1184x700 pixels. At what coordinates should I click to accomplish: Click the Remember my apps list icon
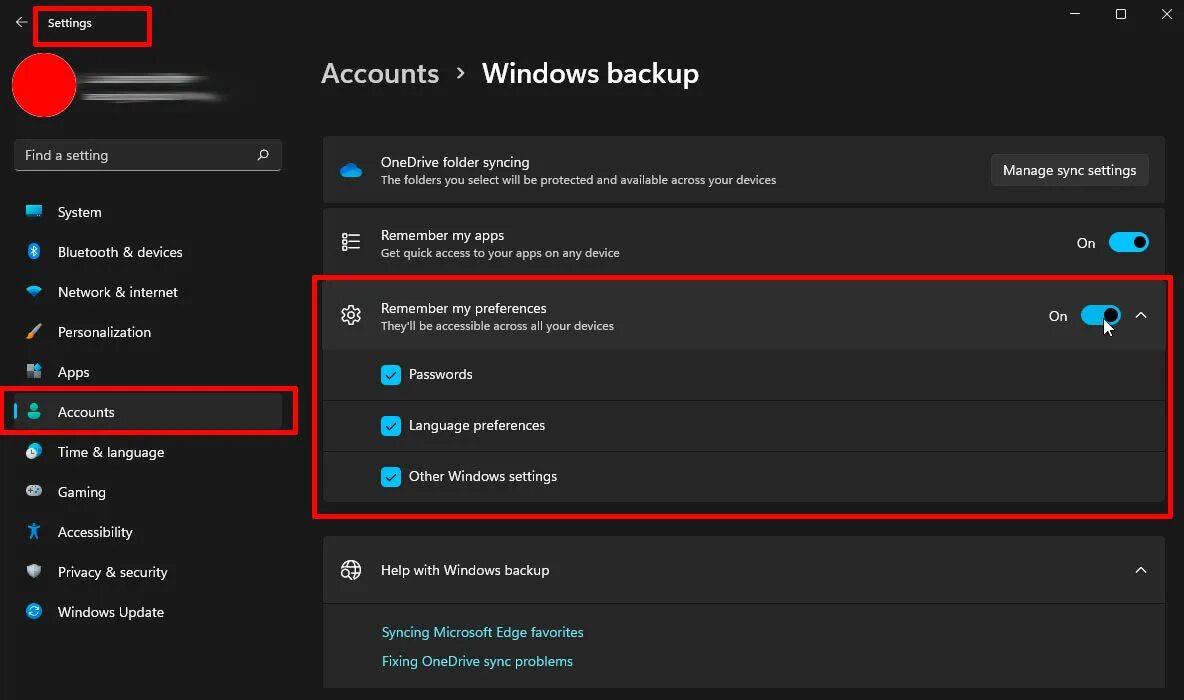click(351, 242)
